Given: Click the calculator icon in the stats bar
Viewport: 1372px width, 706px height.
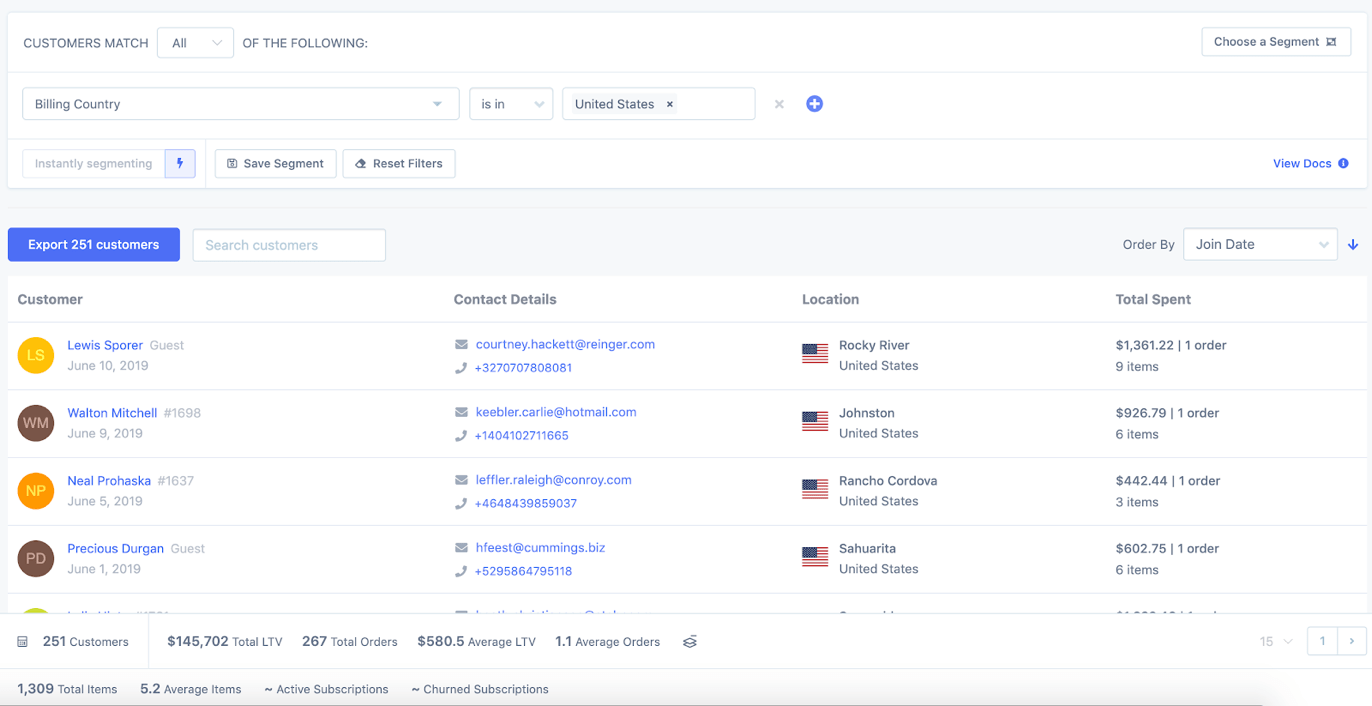Looking at the screenshot, I should (x=25, y=641).
